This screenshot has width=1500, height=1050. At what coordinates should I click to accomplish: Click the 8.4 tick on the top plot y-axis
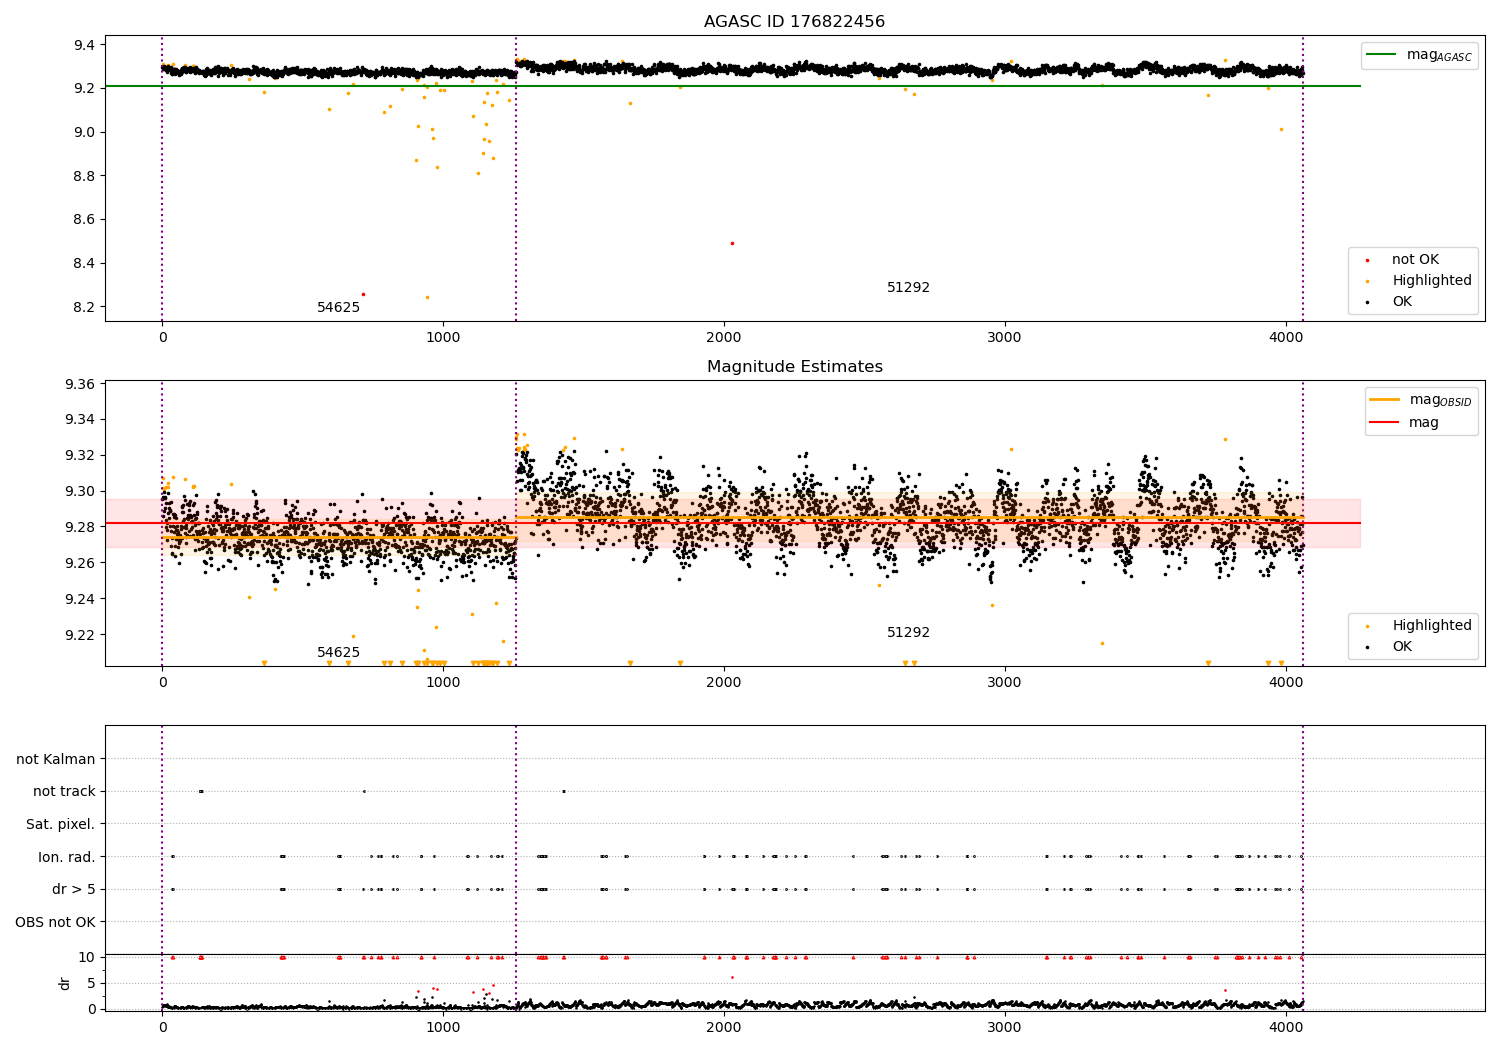tap(84, 264)
